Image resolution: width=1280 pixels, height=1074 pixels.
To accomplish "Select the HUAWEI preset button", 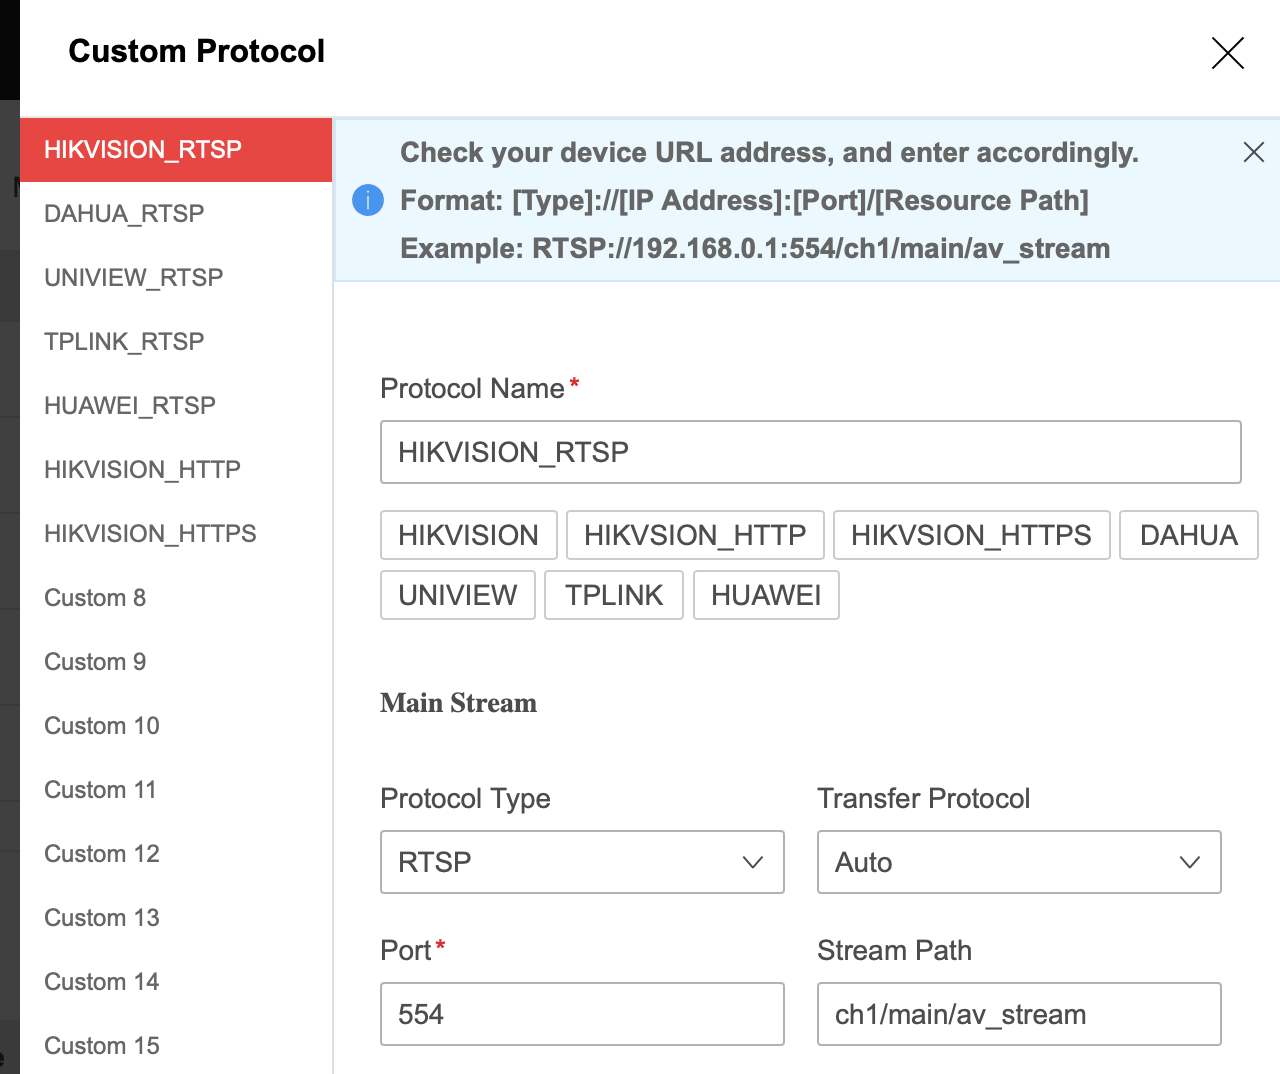I will tap(765, 595).
